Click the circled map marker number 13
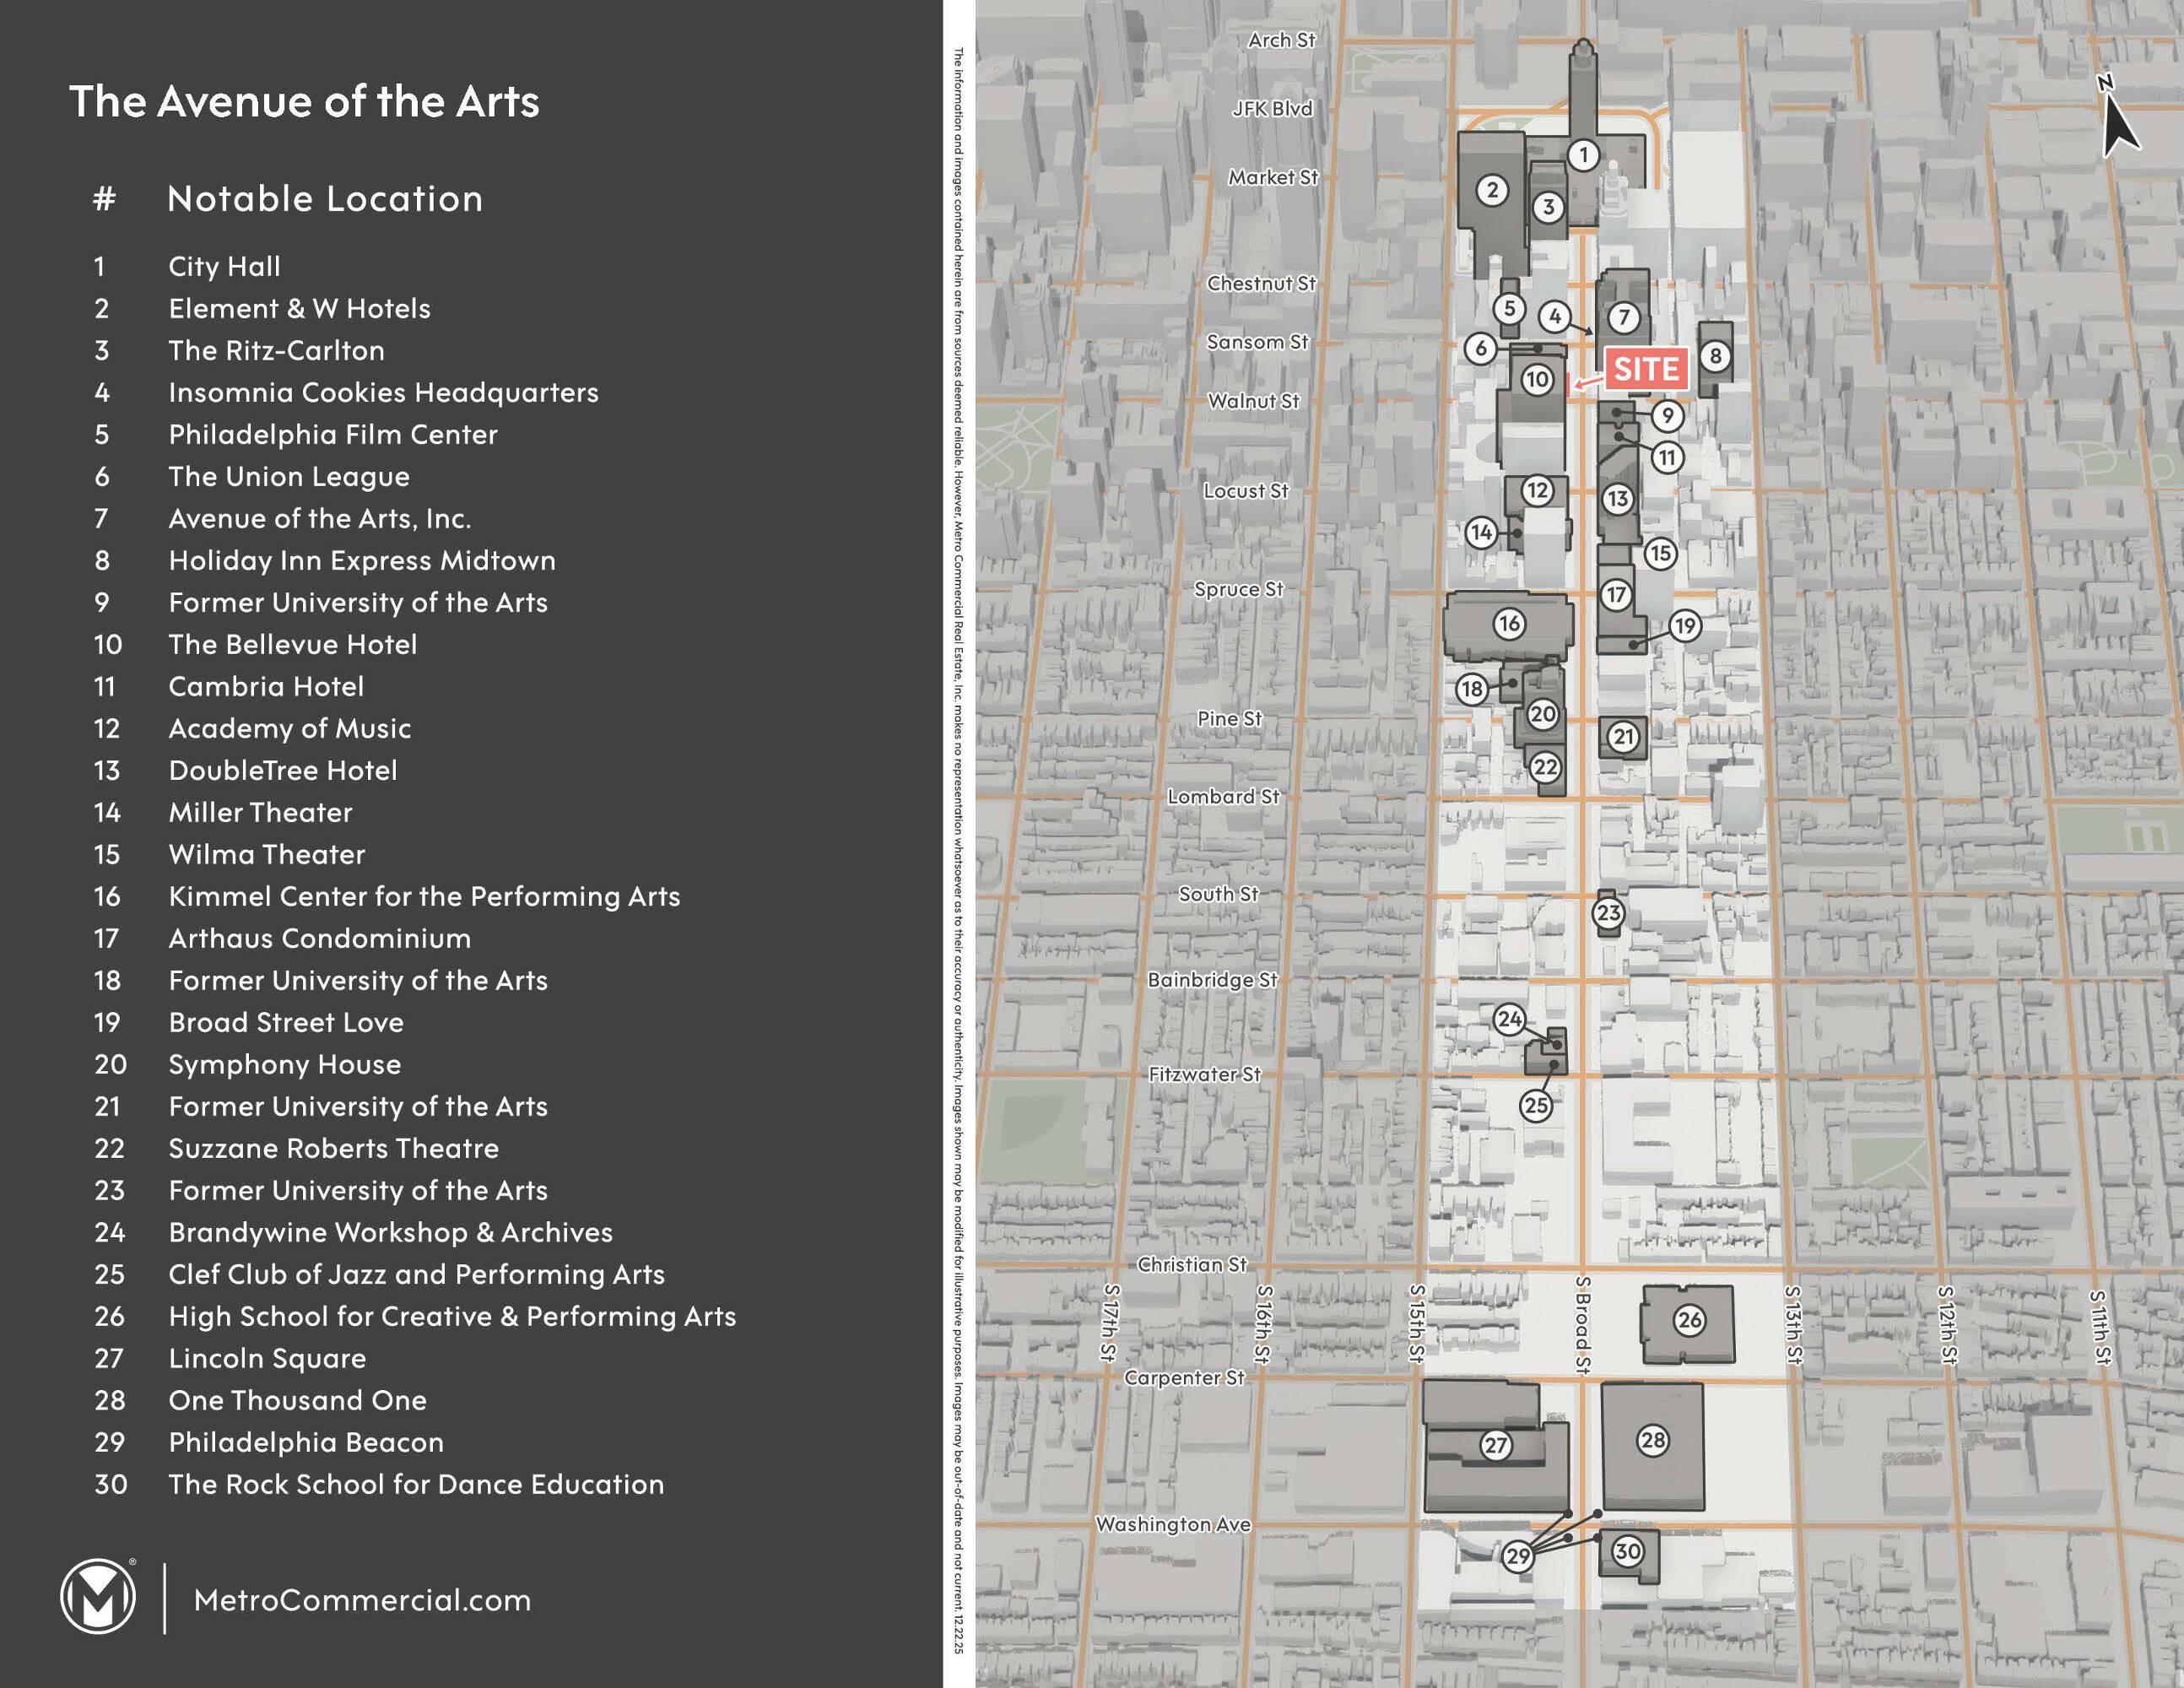2184x1688 pixels. pyautogui.click(x=1618, y=499)
